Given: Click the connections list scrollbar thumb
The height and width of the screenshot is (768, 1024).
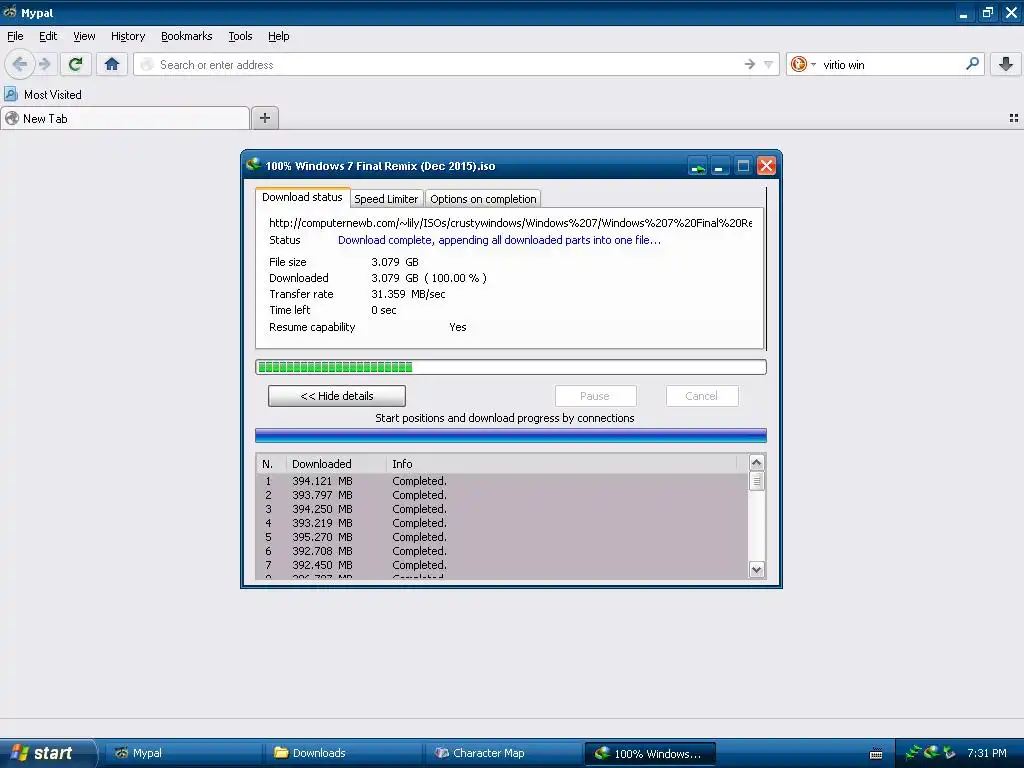Looking at the screenshot, I should click(x=756, y=481).
